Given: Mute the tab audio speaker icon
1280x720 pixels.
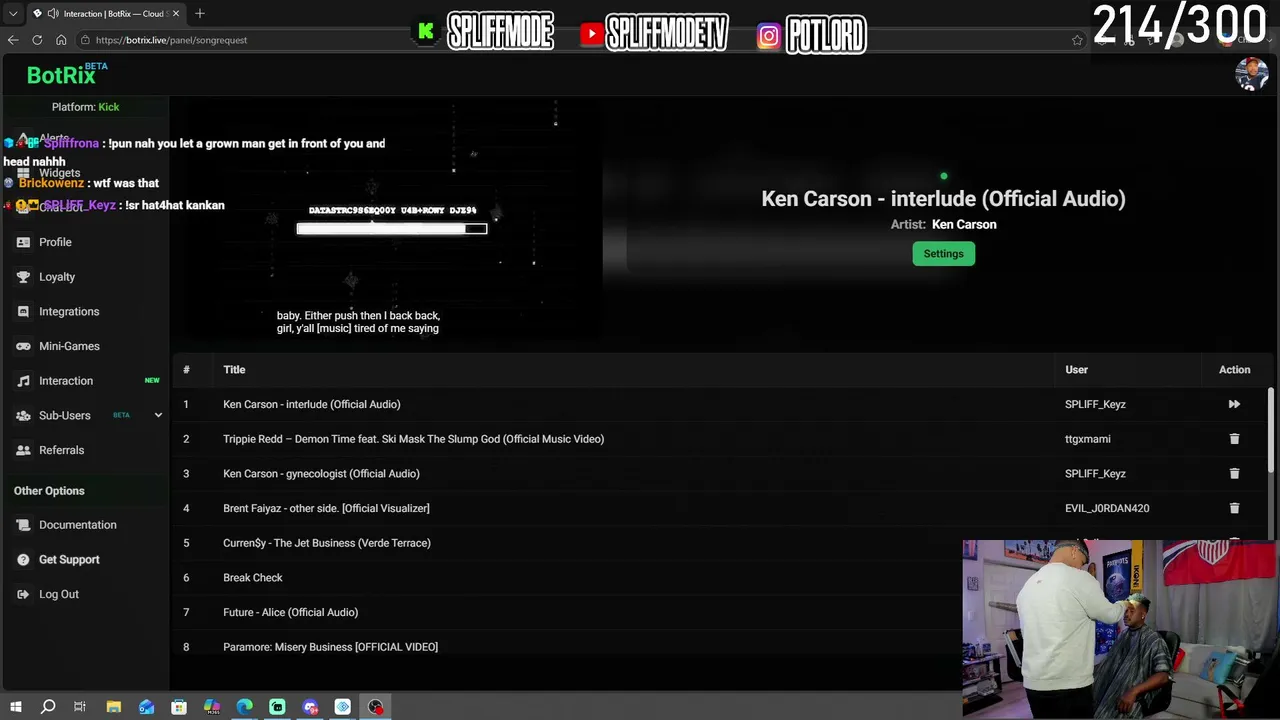Looking at the screenshot, I should point(51,14).
